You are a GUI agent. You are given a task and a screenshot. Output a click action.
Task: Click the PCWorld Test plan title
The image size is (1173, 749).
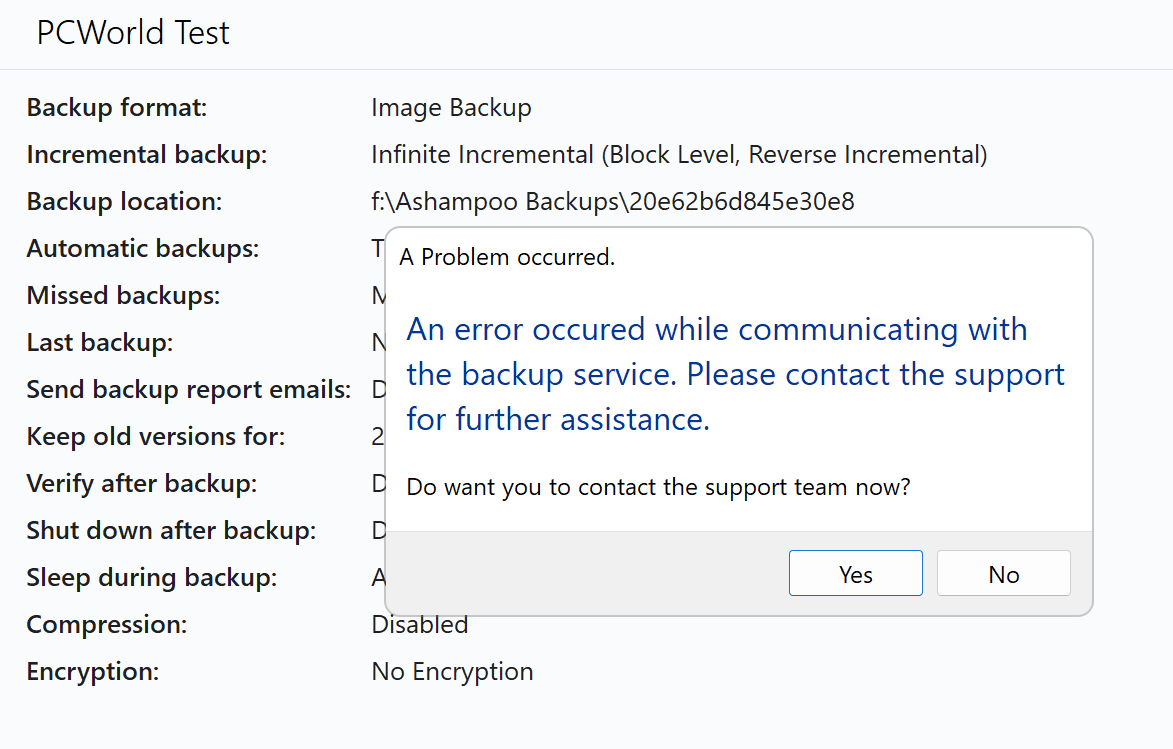(133, 33)
